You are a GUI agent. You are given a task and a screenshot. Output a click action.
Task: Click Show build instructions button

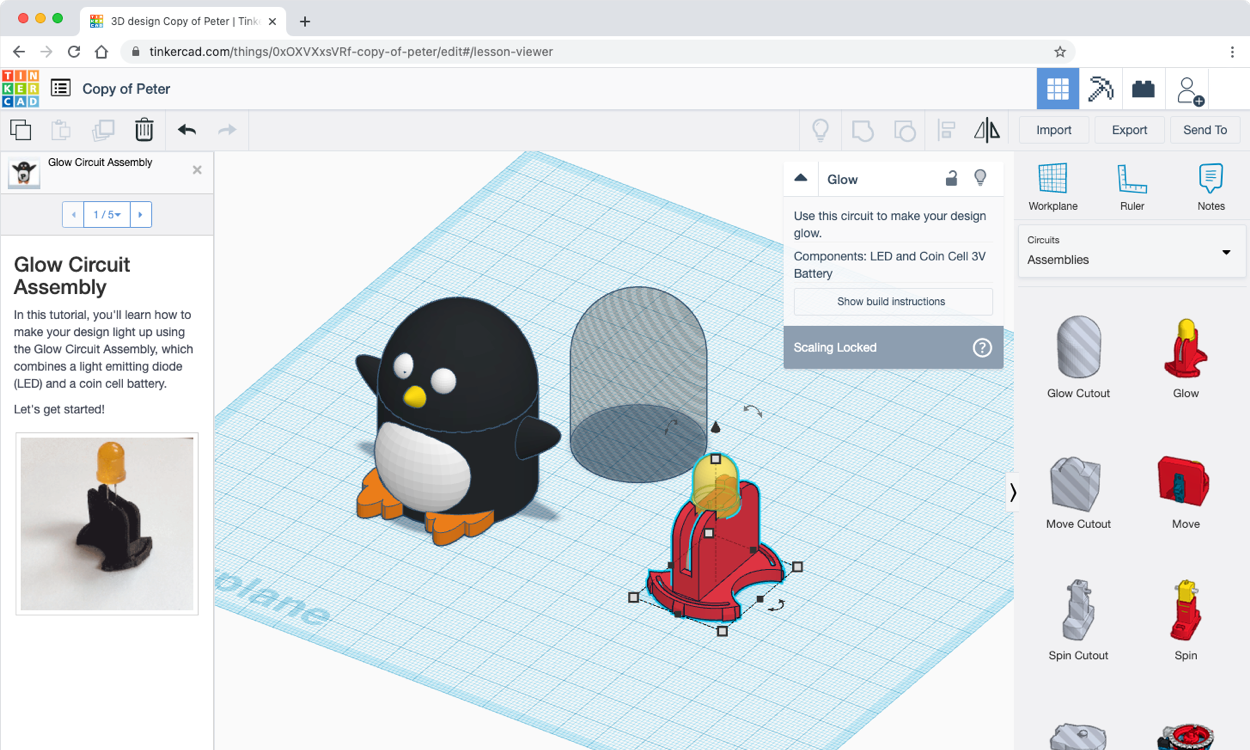(x=892, y=302)
